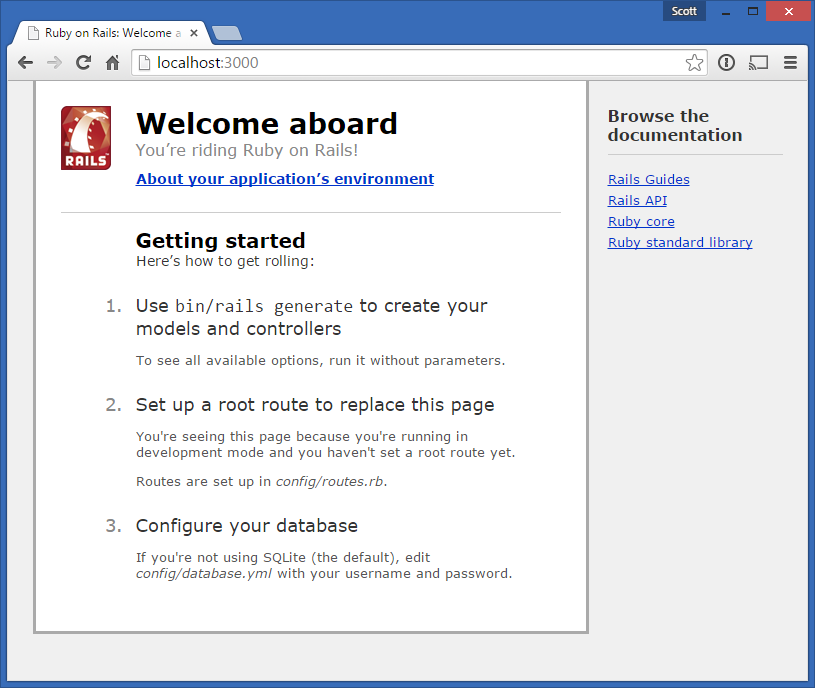The width and height of the screenshot is (815, 688).
Task: Click 'You're riding Ruby on Rails!' text
Action: click(247, 150)
